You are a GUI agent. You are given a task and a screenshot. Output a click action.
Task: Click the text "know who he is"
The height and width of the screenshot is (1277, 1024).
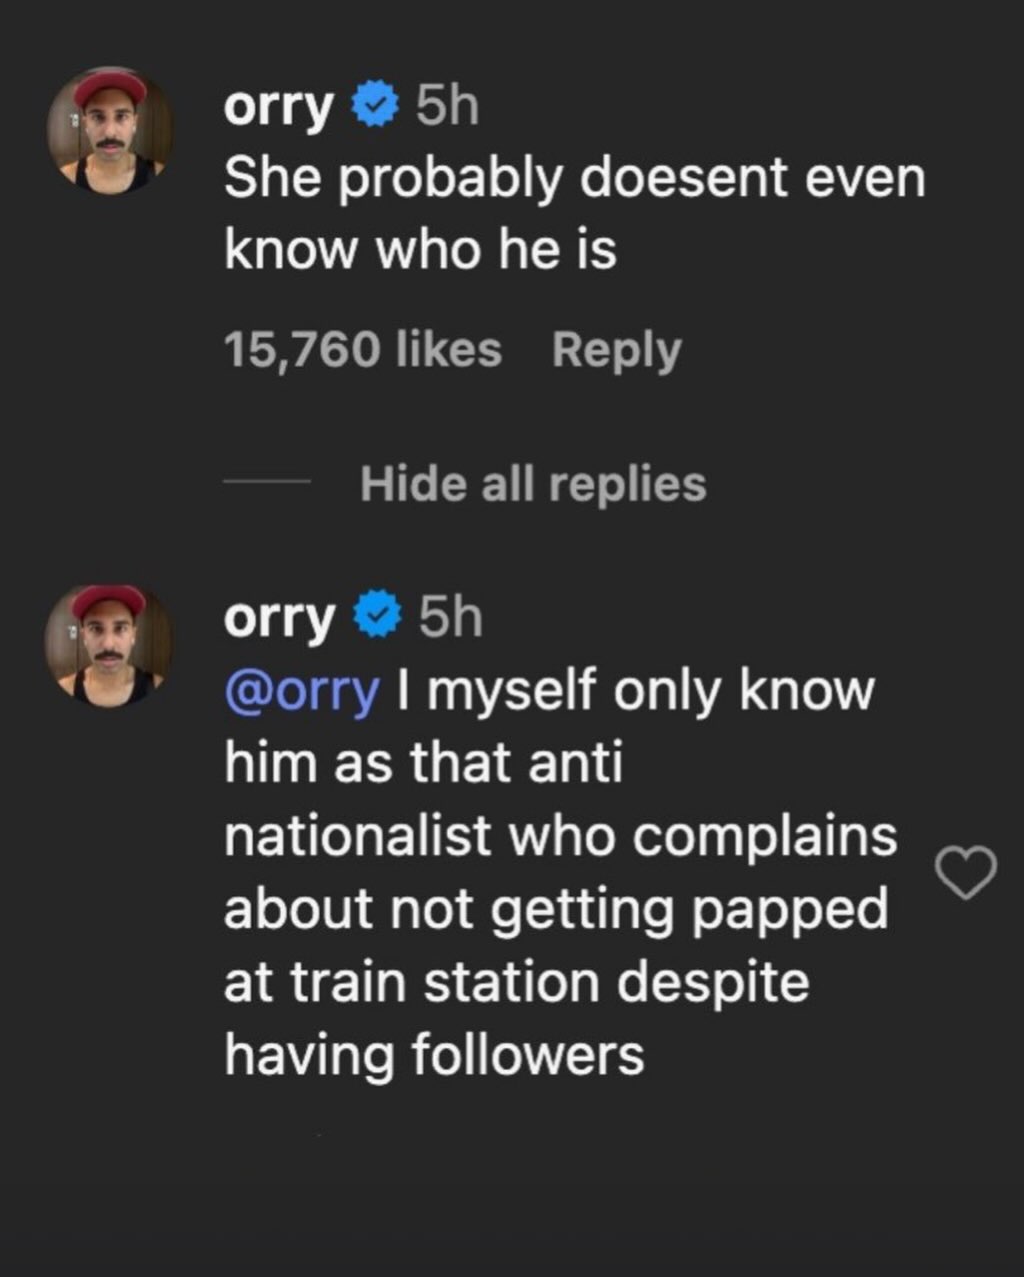[x=420, y=250]
